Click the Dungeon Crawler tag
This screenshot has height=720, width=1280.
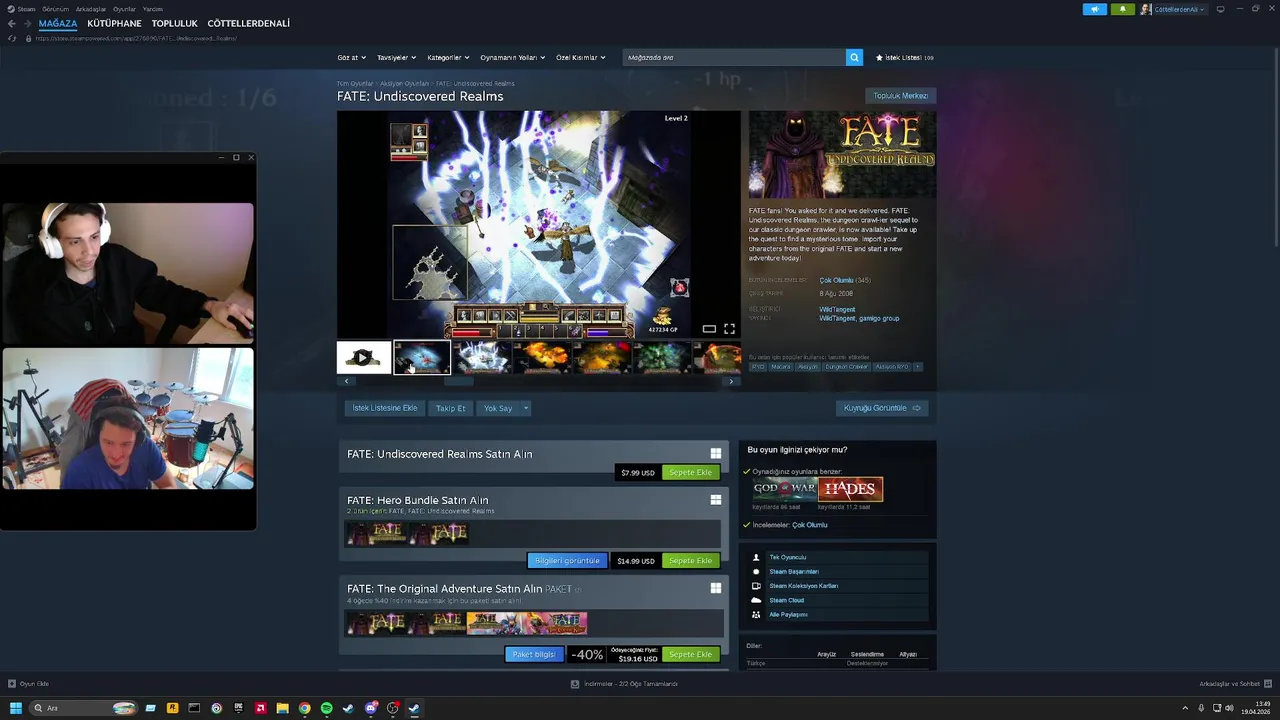[x=846, y=367]
